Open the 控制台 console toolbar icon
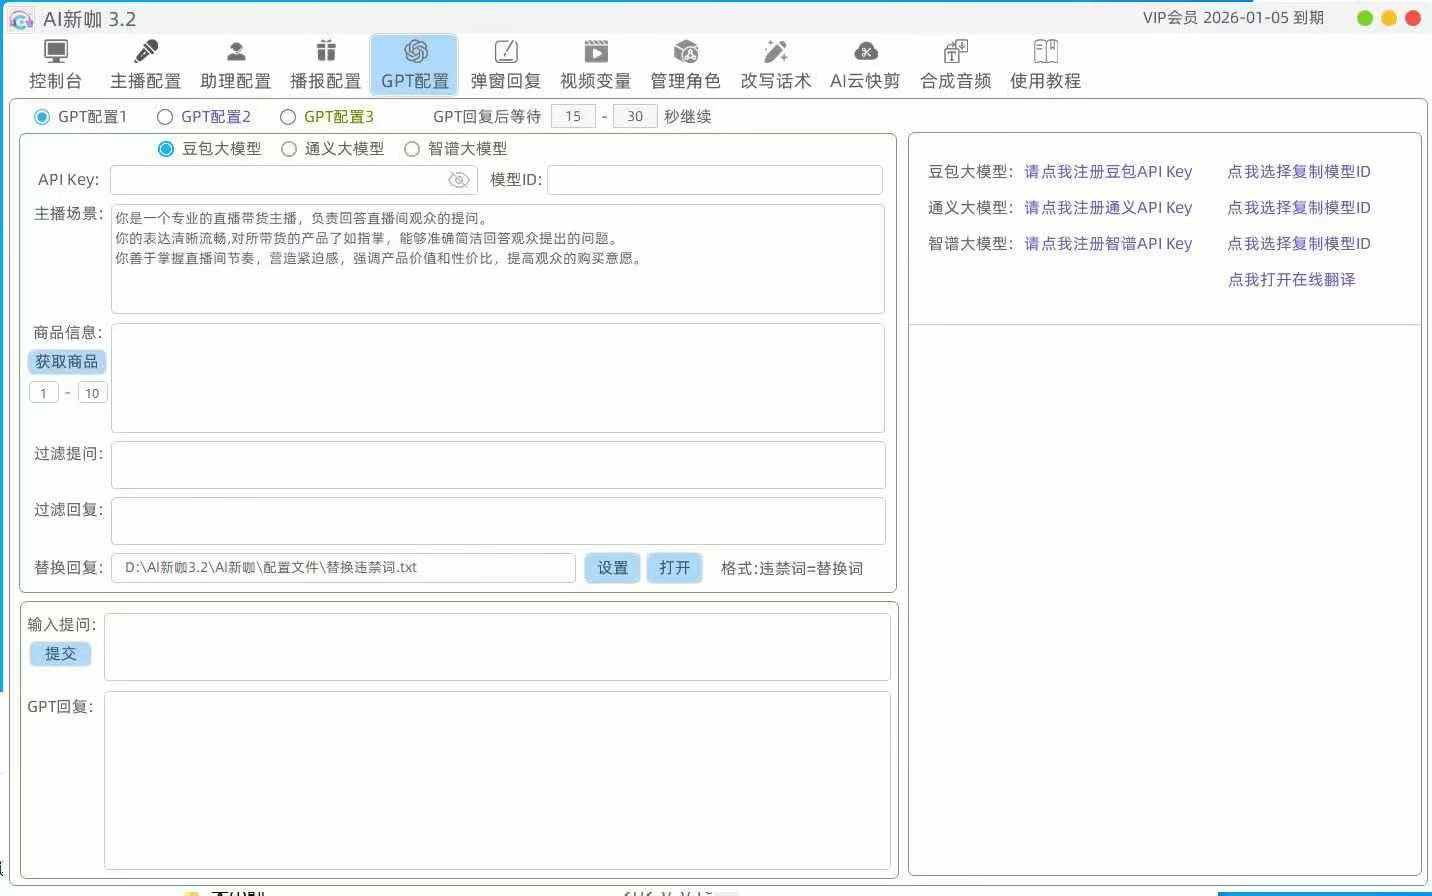Screen dimensions: 1432x896 click(56, 52)
